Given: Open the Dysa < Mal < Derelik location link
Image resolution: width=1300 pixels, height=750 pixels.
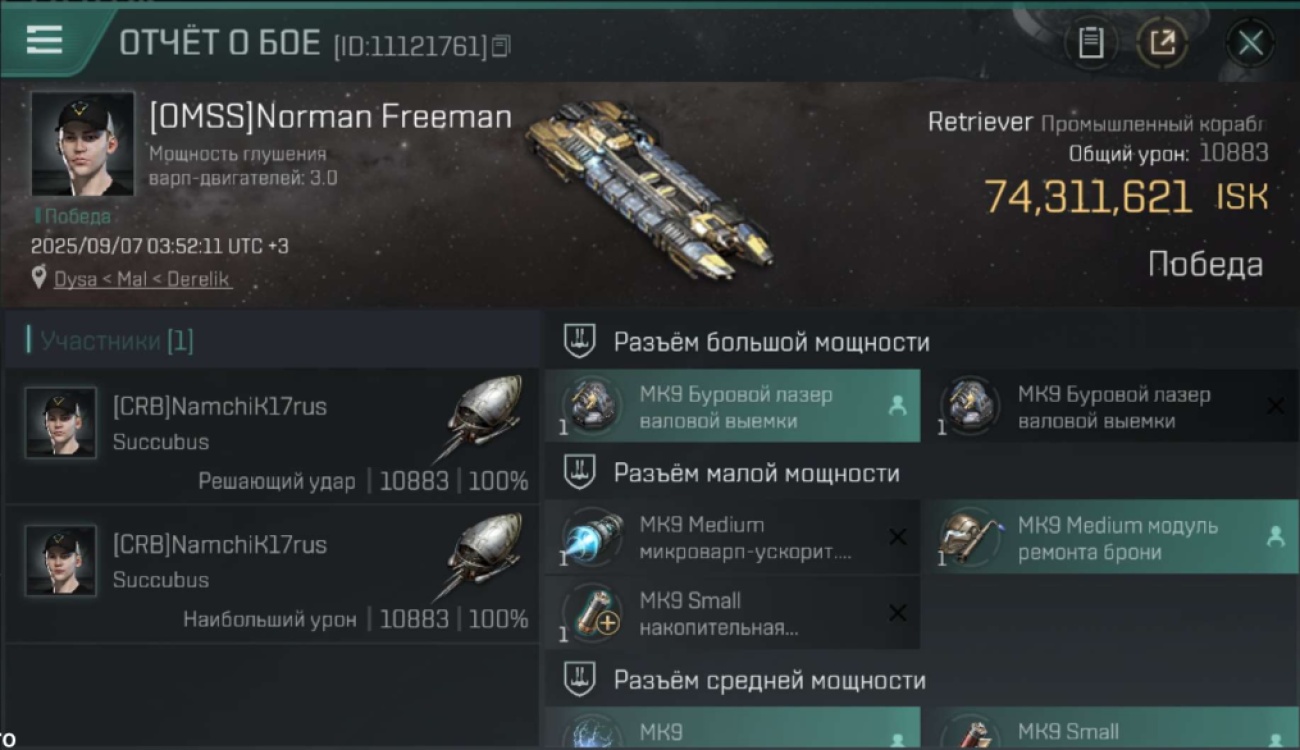Looking at the screenshot, I should point(143,279).
